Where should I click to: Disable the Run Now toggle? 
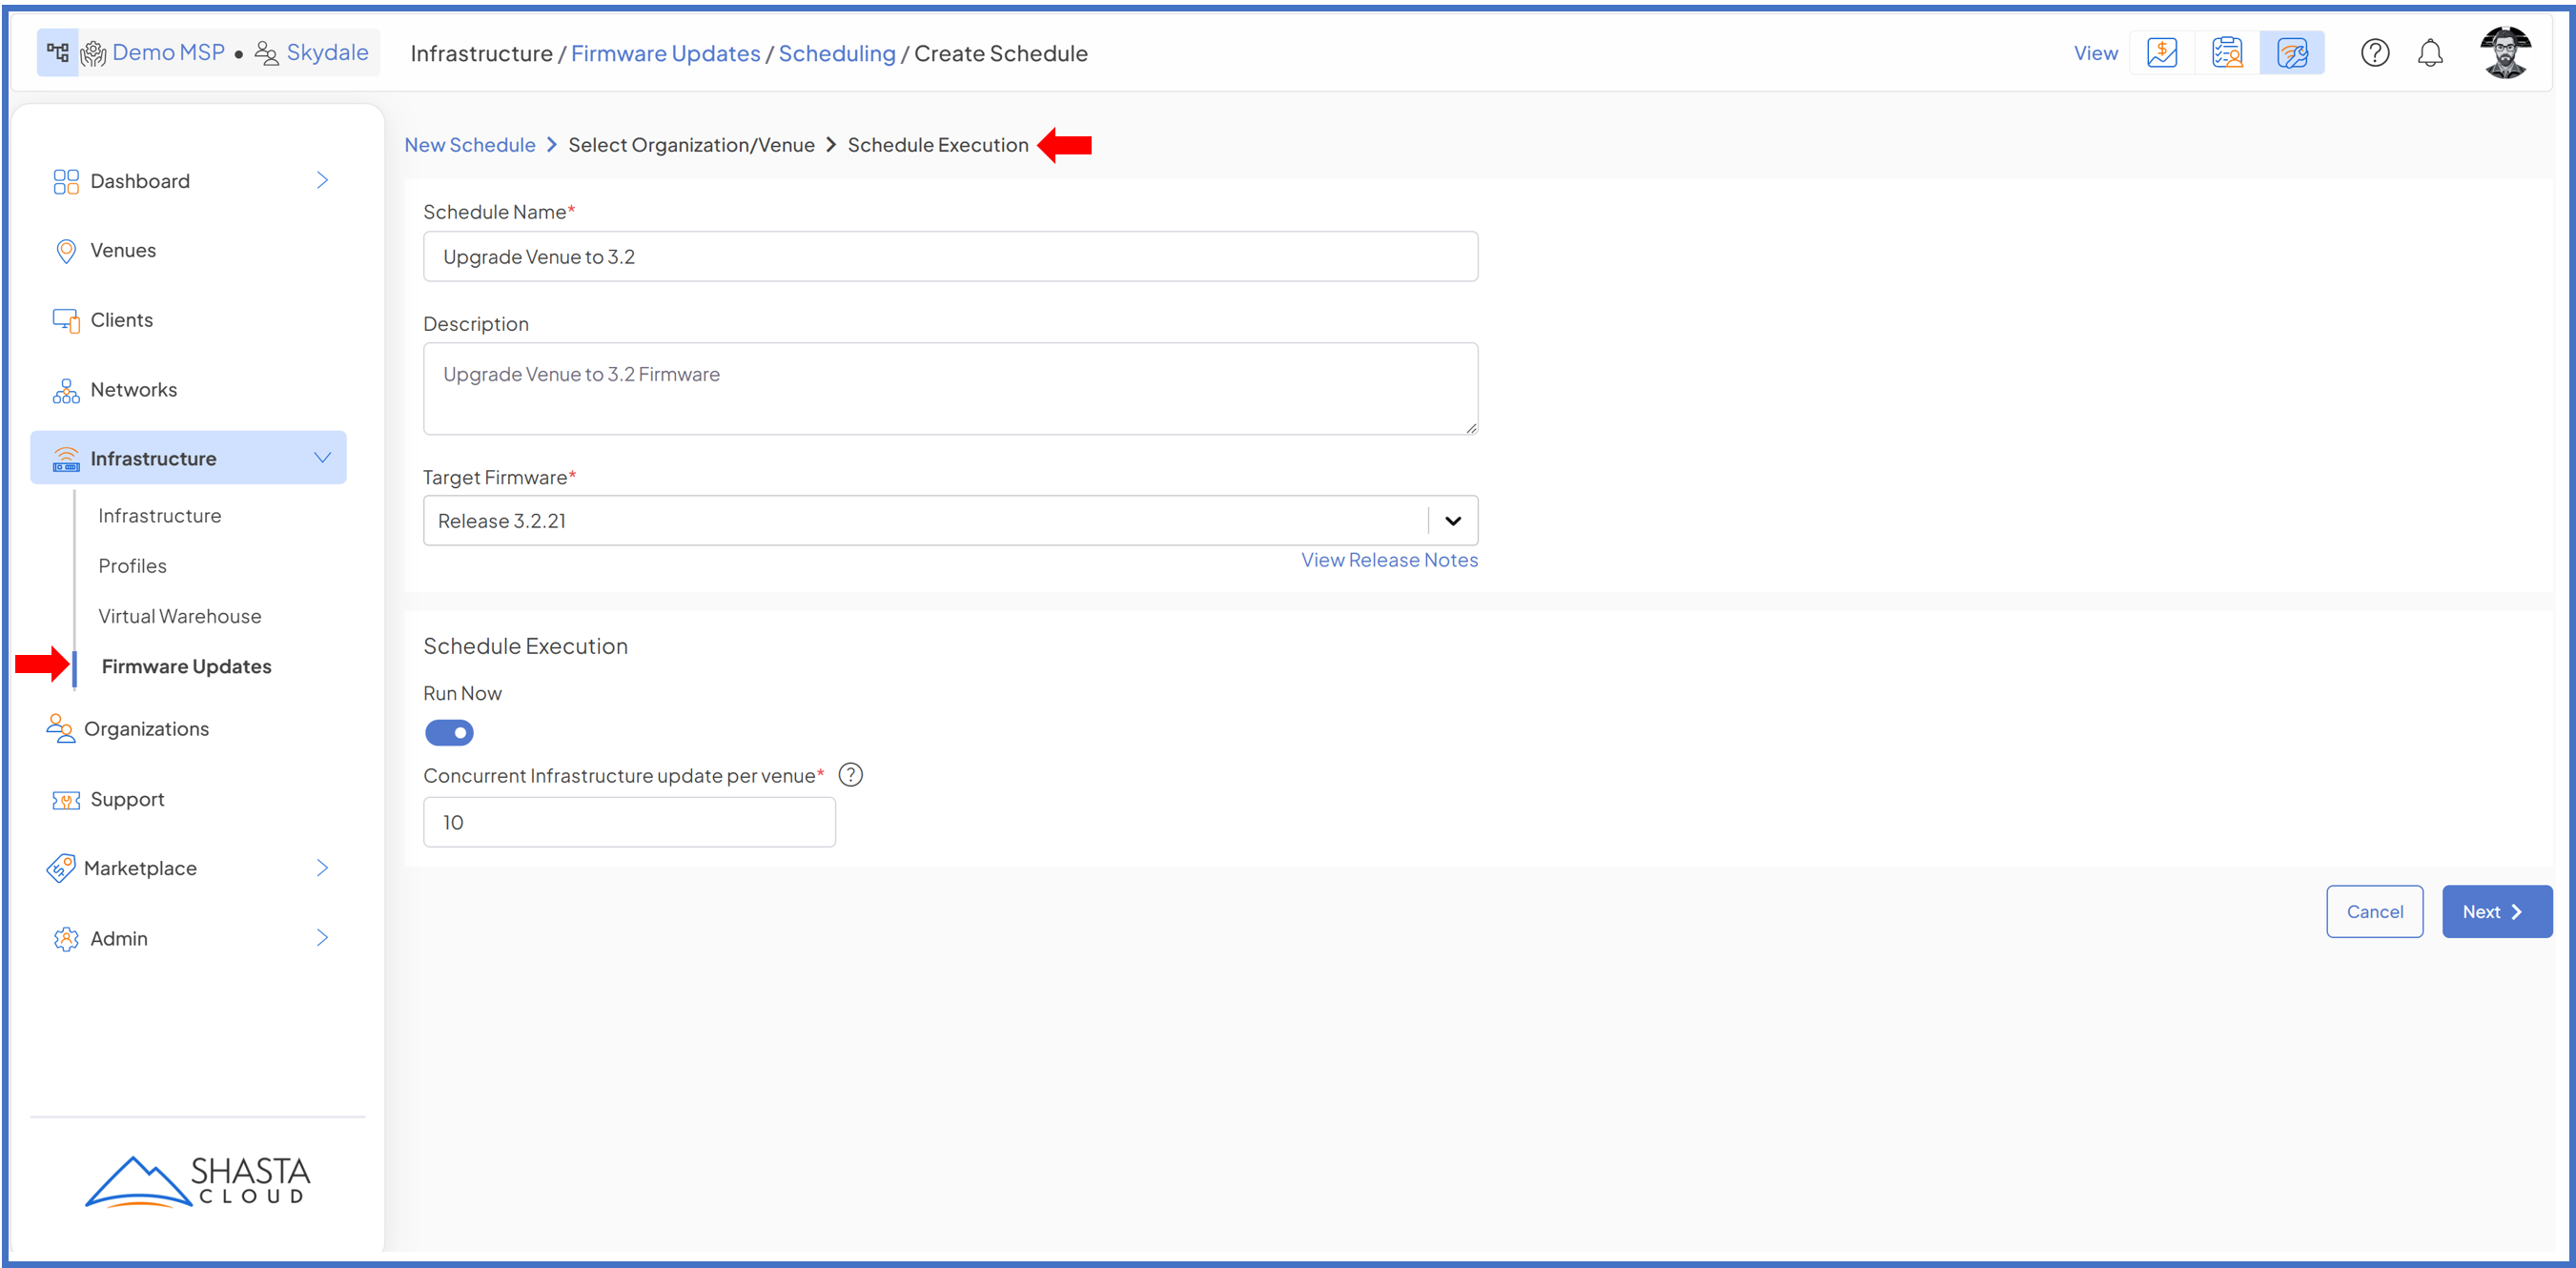click(x=449, y=733)
